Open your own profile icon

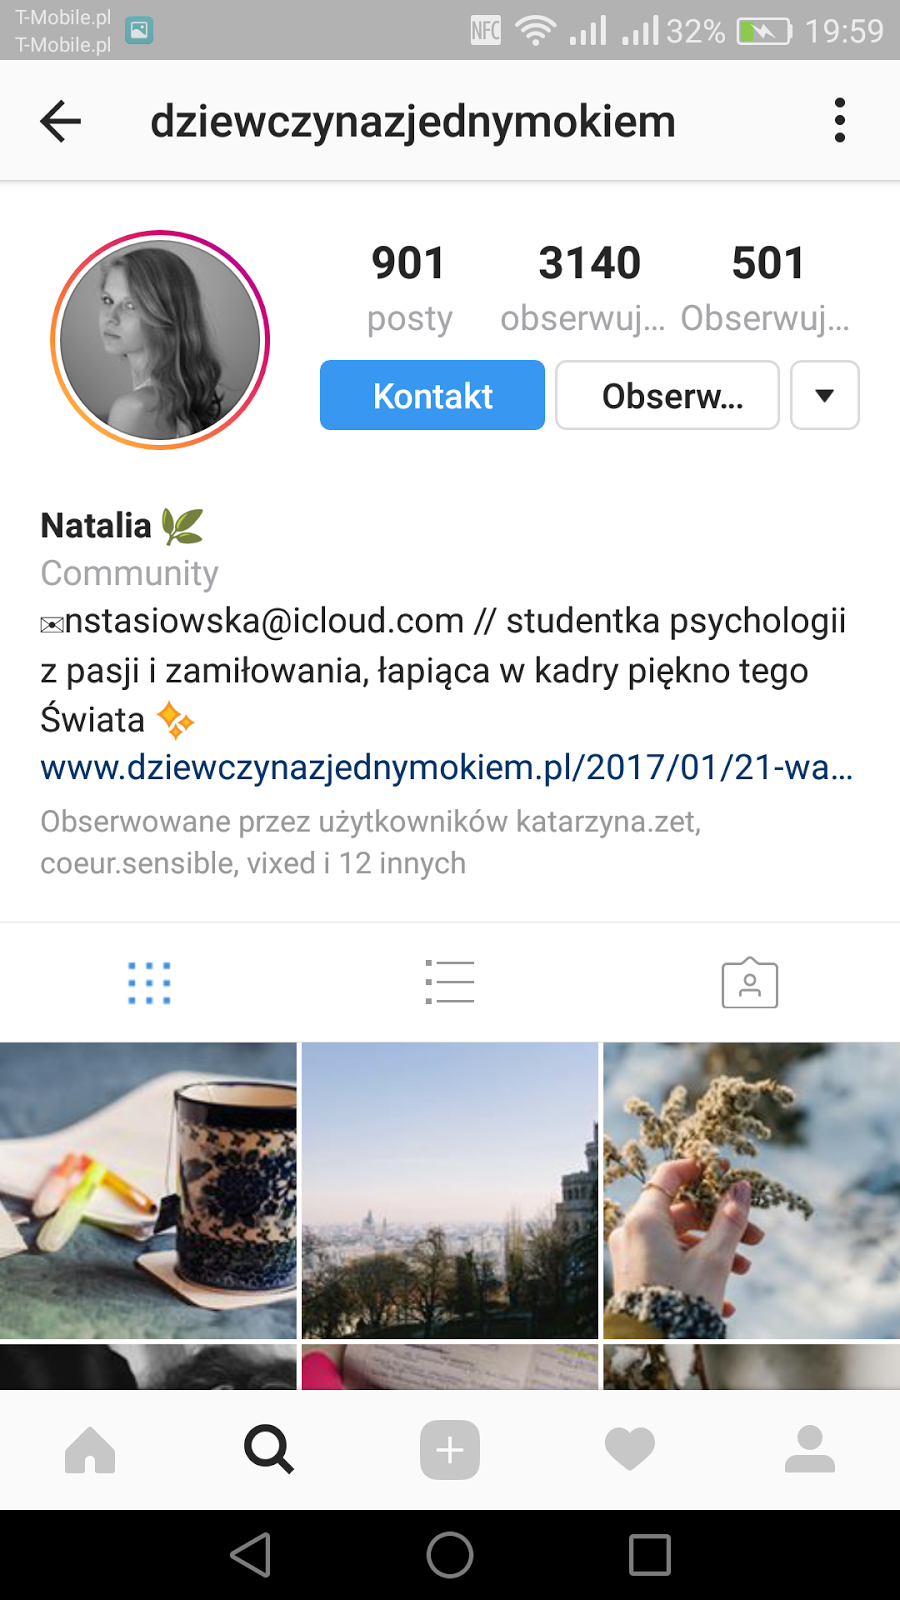tap(810, 1450)
